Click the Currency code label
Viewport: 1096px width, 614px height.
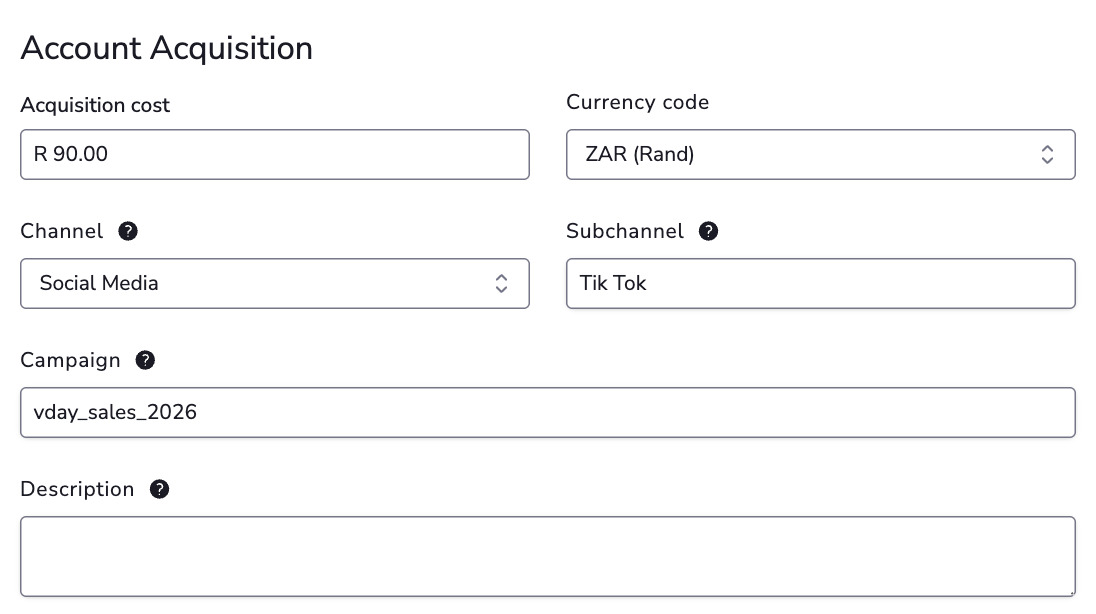tap(637, 102)
